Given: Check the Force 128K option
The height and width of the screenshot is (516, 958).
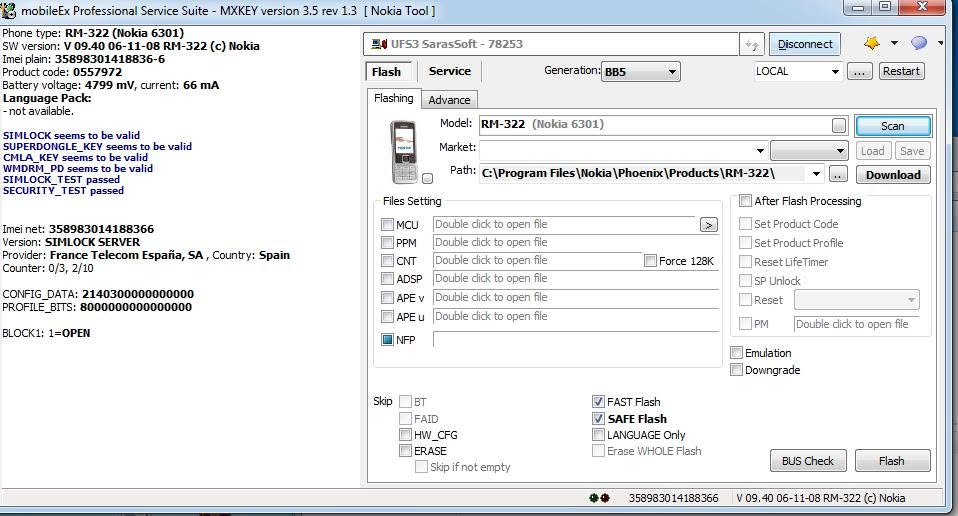Looking at the screenshot, I should [650, 261].
